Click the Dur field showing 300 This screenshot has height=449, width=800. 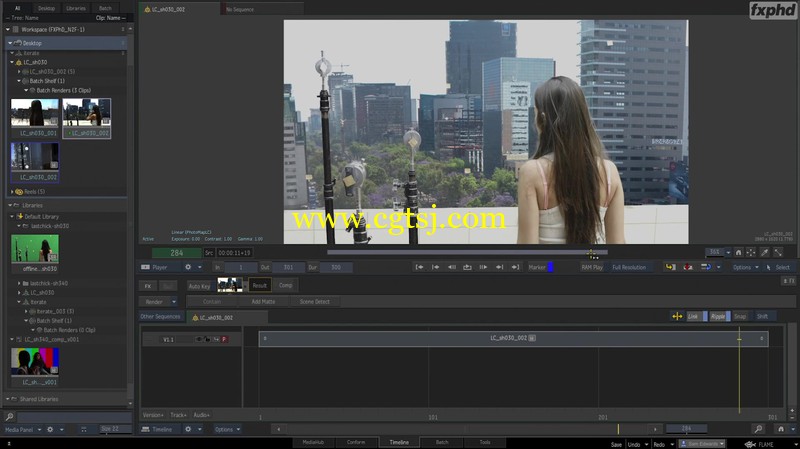click(336, 267)
